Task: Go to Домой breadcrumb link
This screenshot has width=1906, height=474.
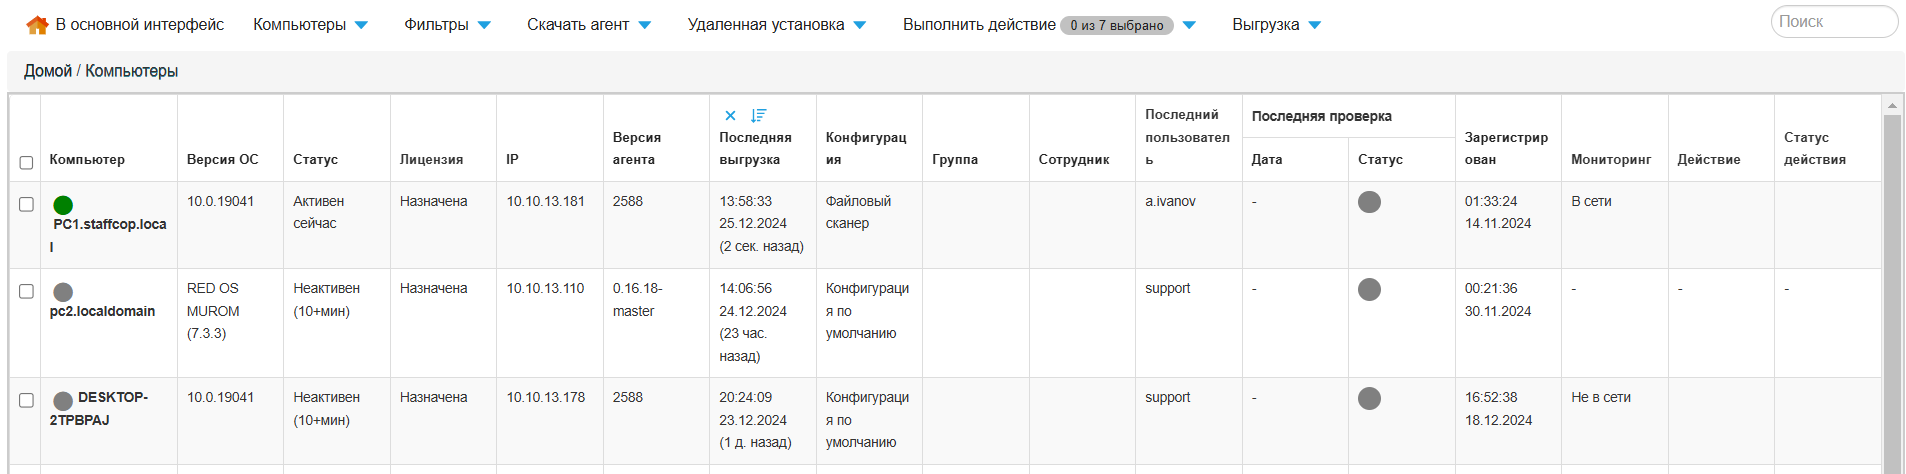Action: click(x=48, y=71)
